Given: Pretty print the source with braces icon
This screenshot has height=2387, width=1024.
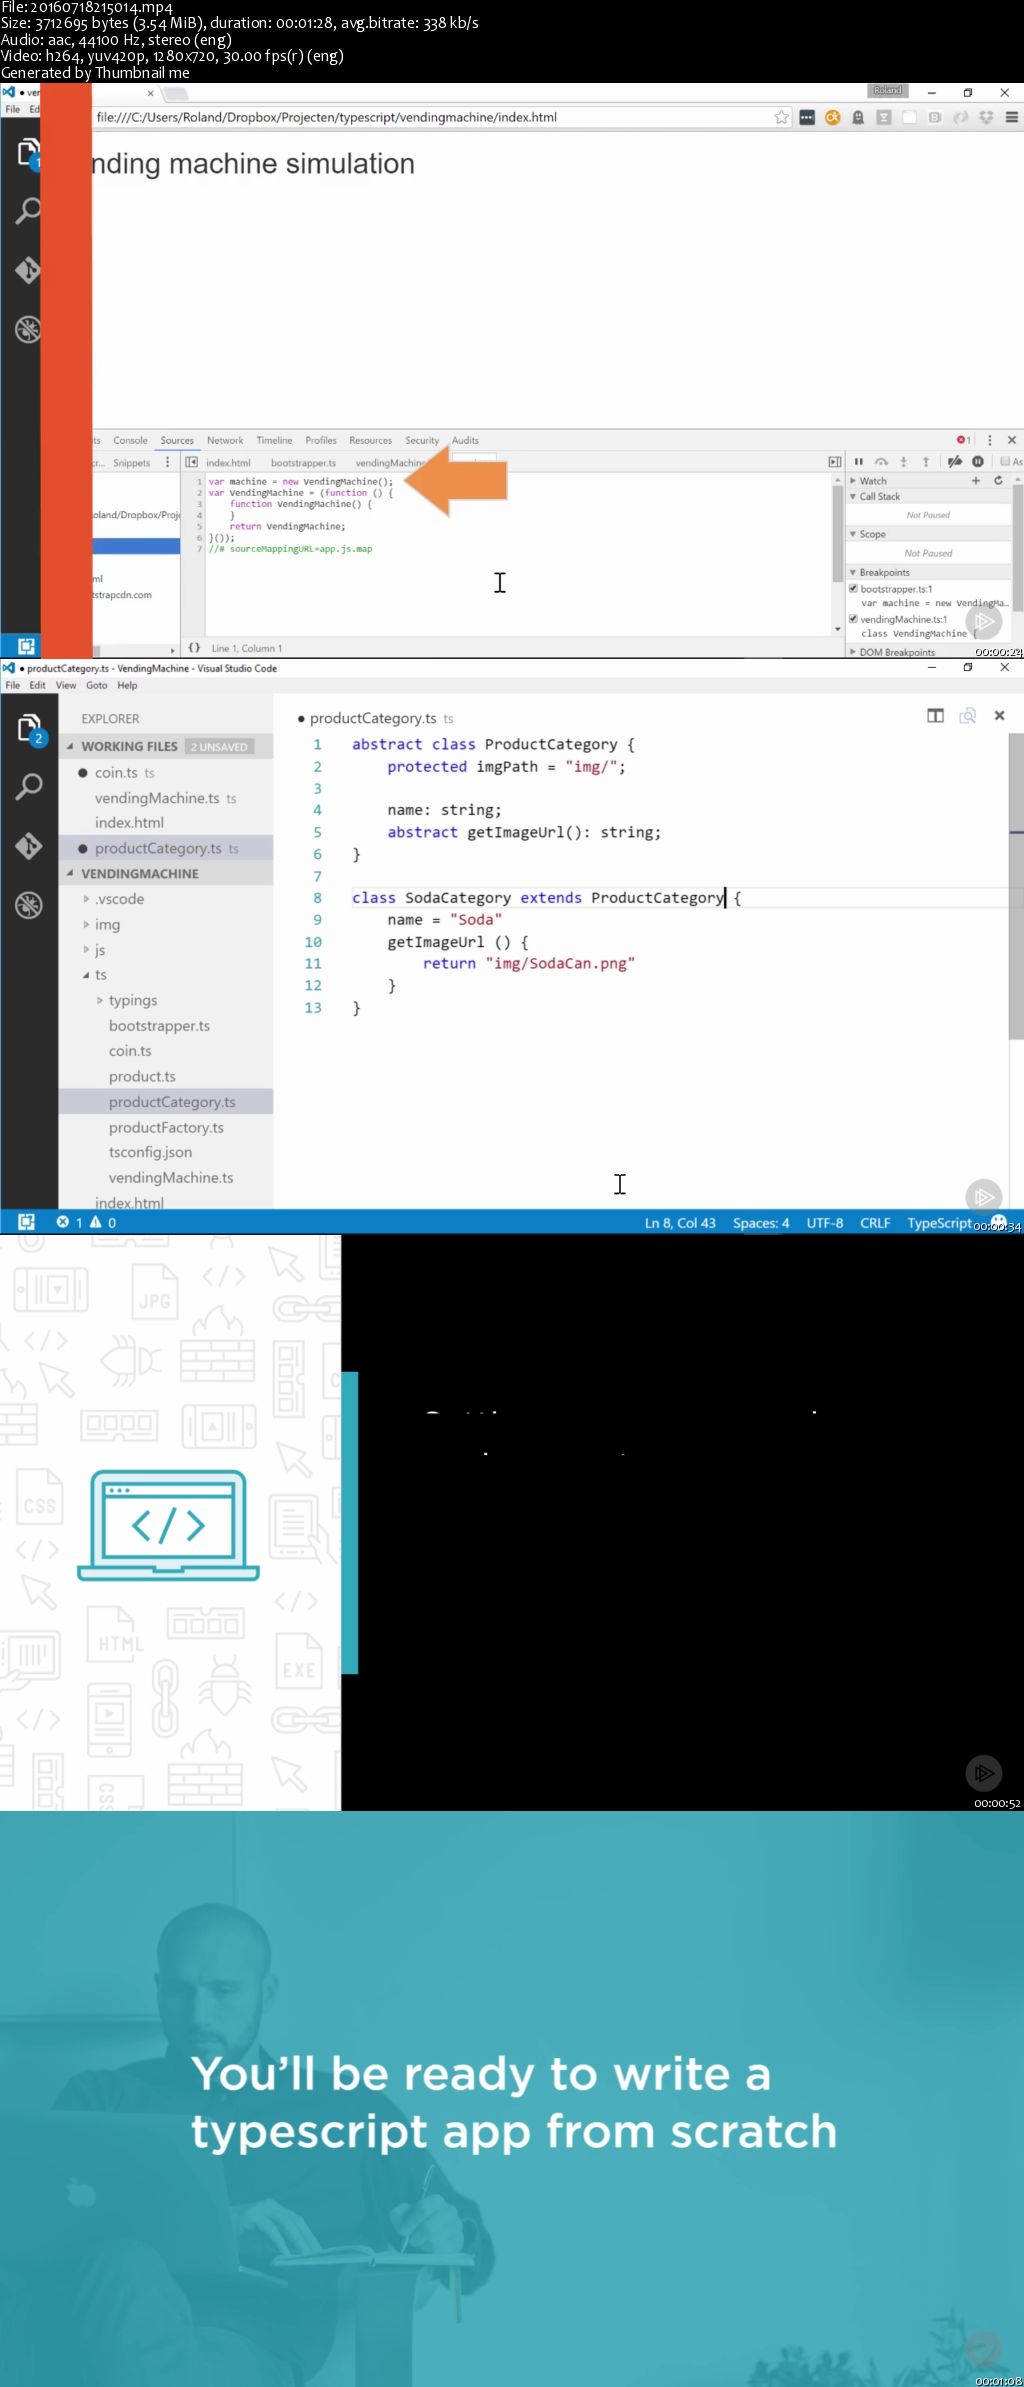Looking at the screenshot, I should pos(195,648).
